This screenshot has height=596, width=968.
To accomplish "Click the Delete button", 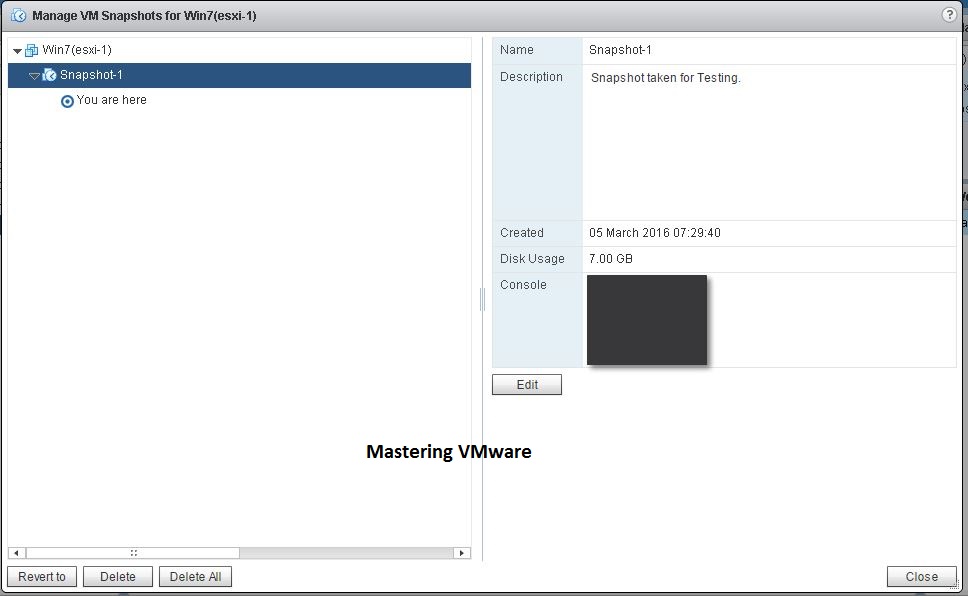I will click(x=118, y=576).
